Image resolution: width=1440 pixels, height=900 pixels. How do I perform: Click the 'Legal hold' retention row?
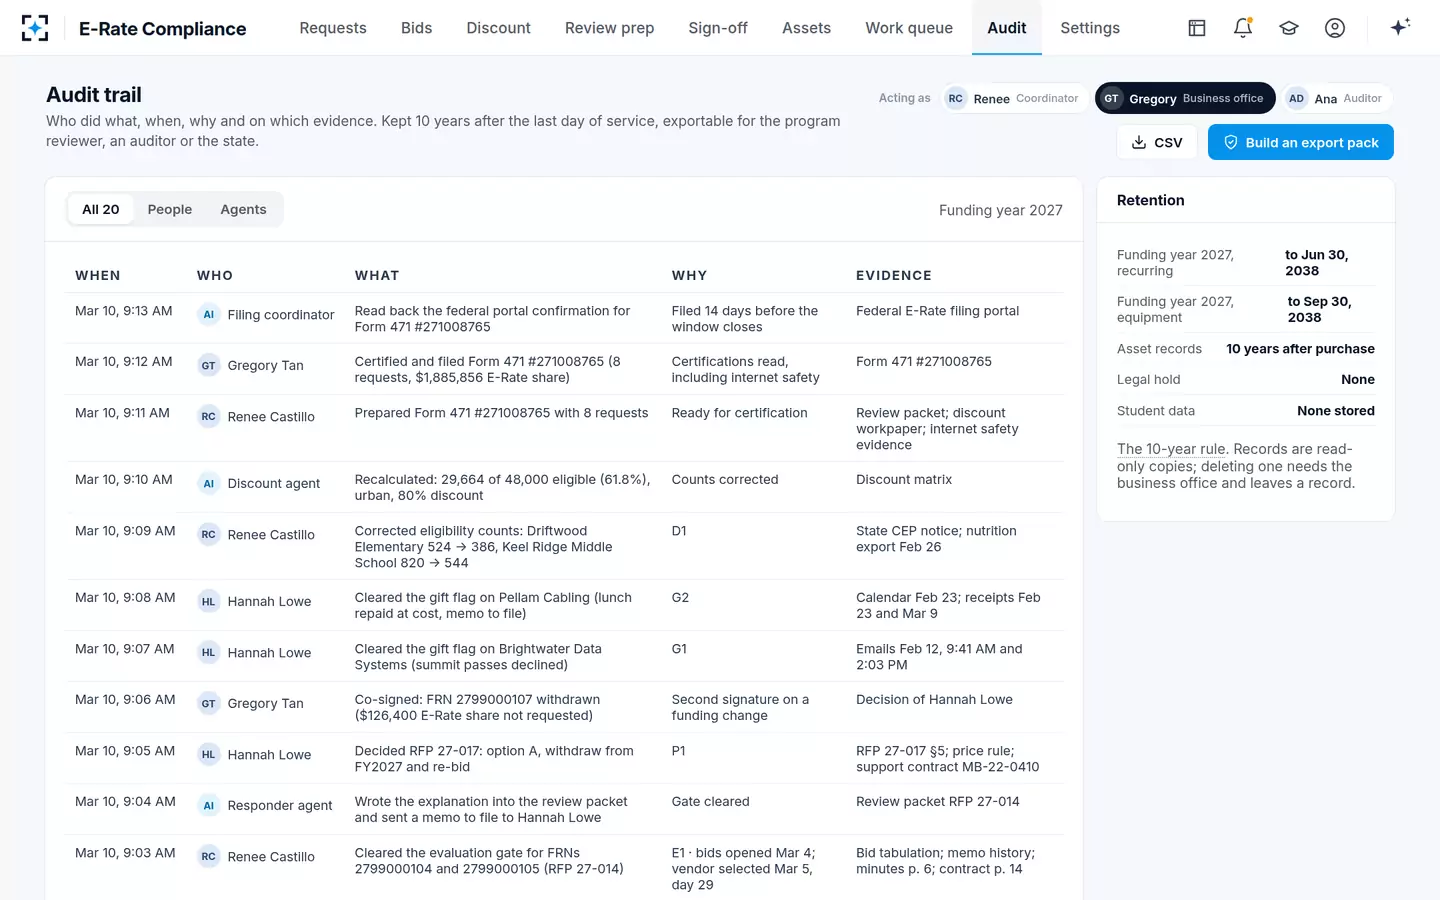[1246, 379]
